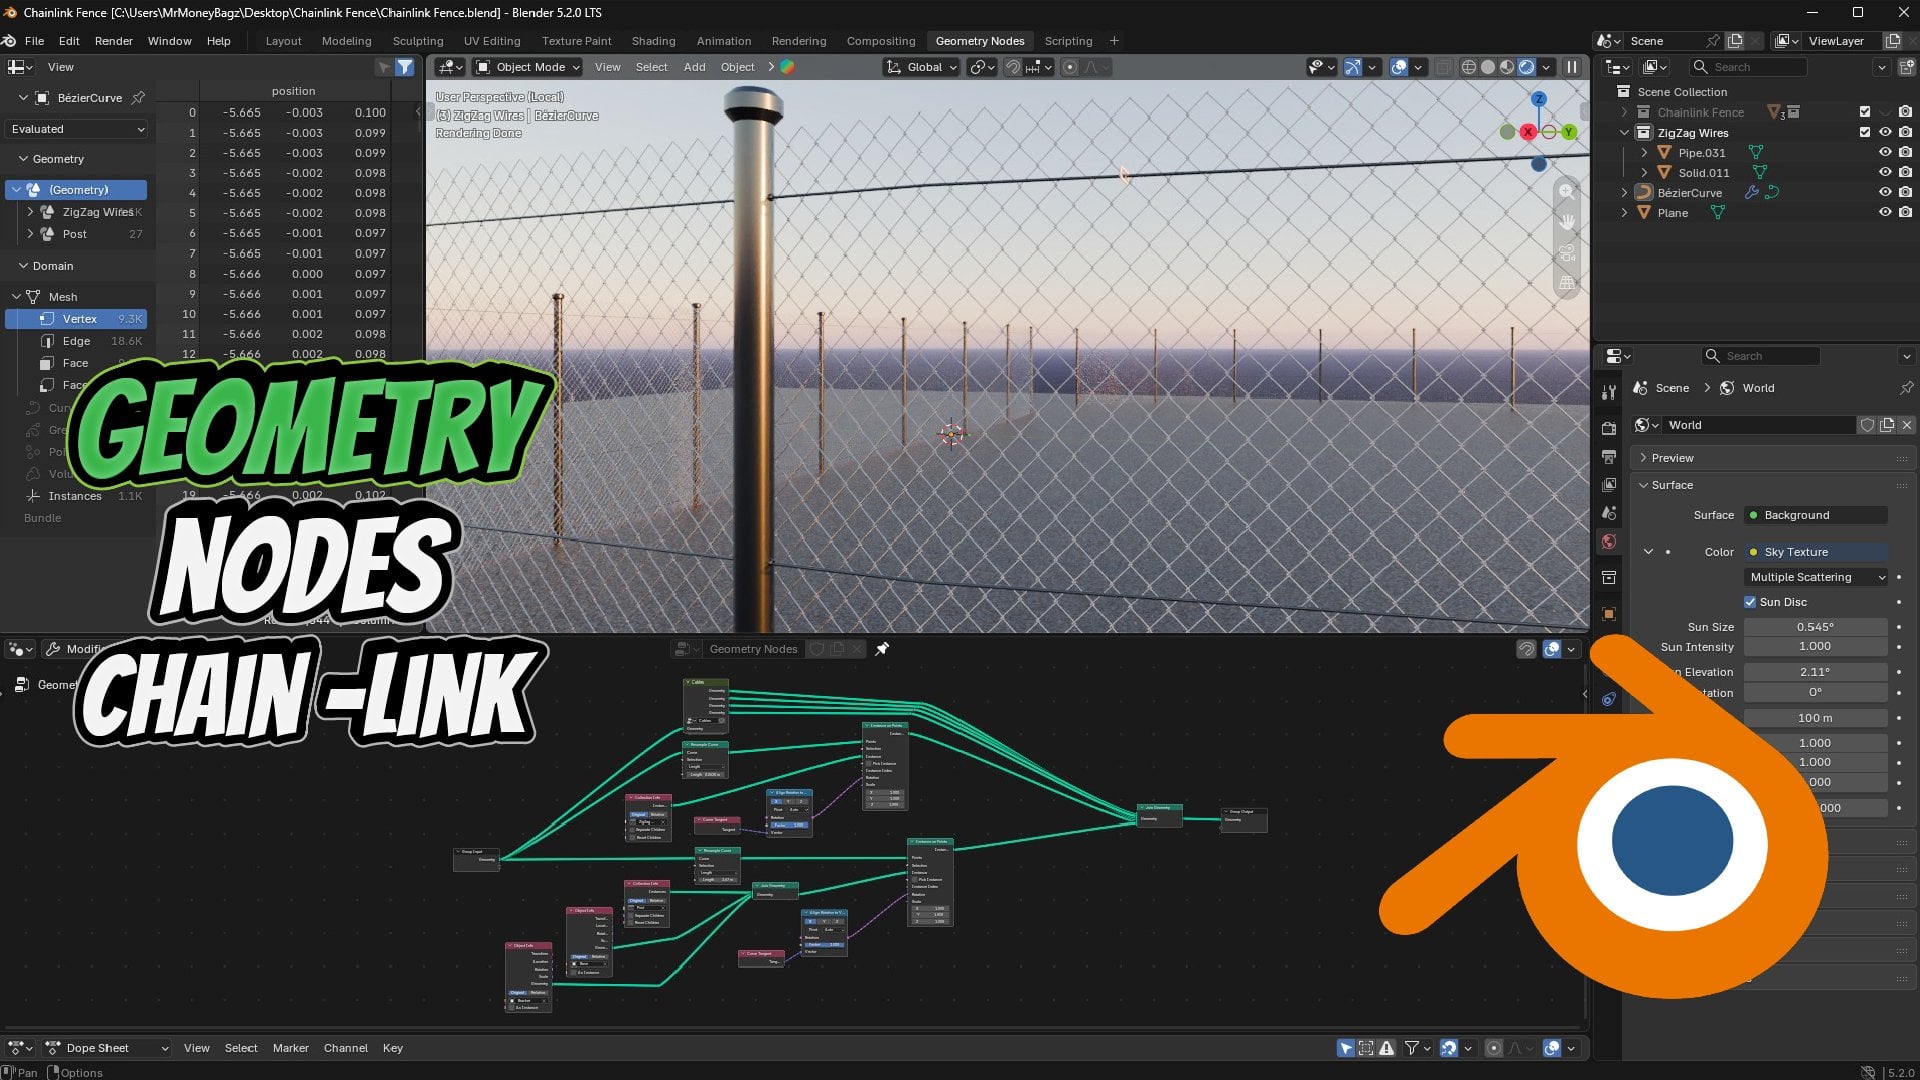Click the Sky Texture color button
This screenshot has width=1920, height=1080.
pyautogui.click(x=1816, y=552)
